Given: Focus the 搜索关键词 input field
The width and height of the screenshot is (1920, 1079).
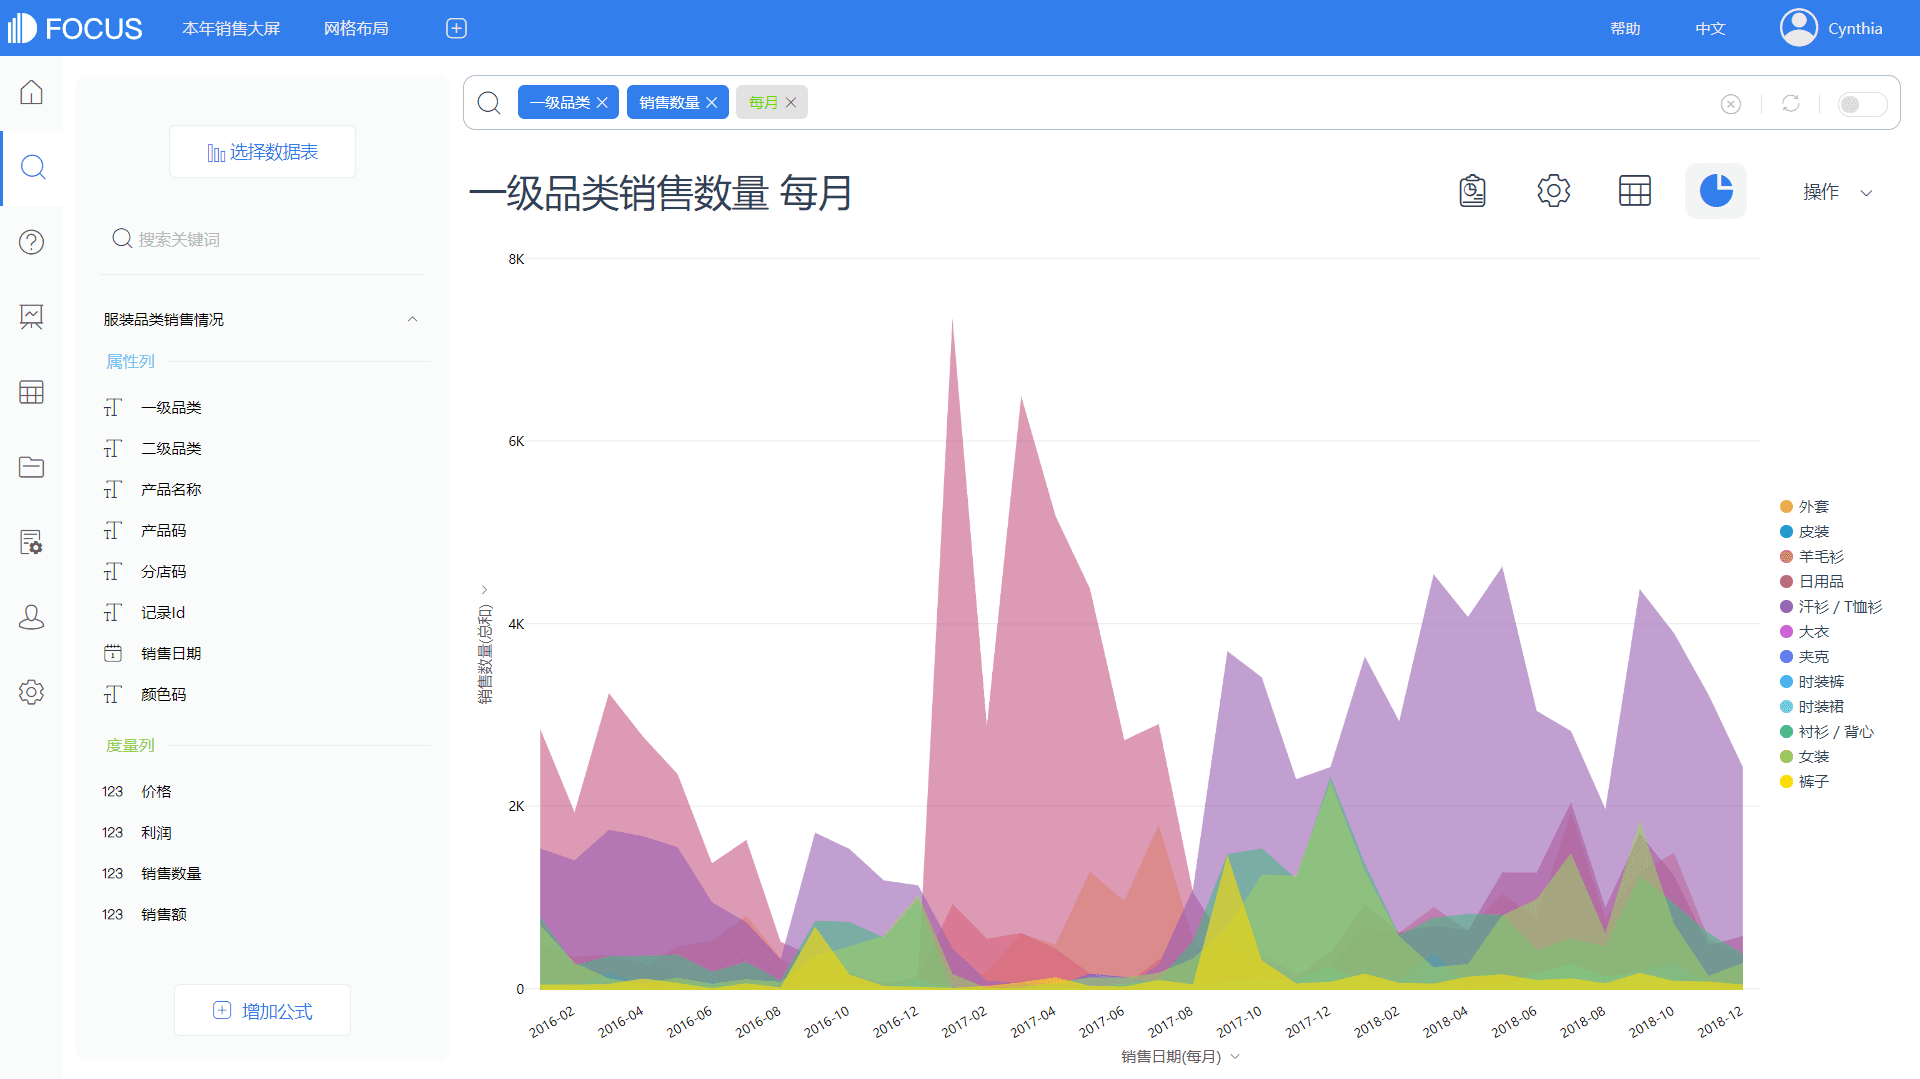Looking at the screenshot, I should point(262,239).
